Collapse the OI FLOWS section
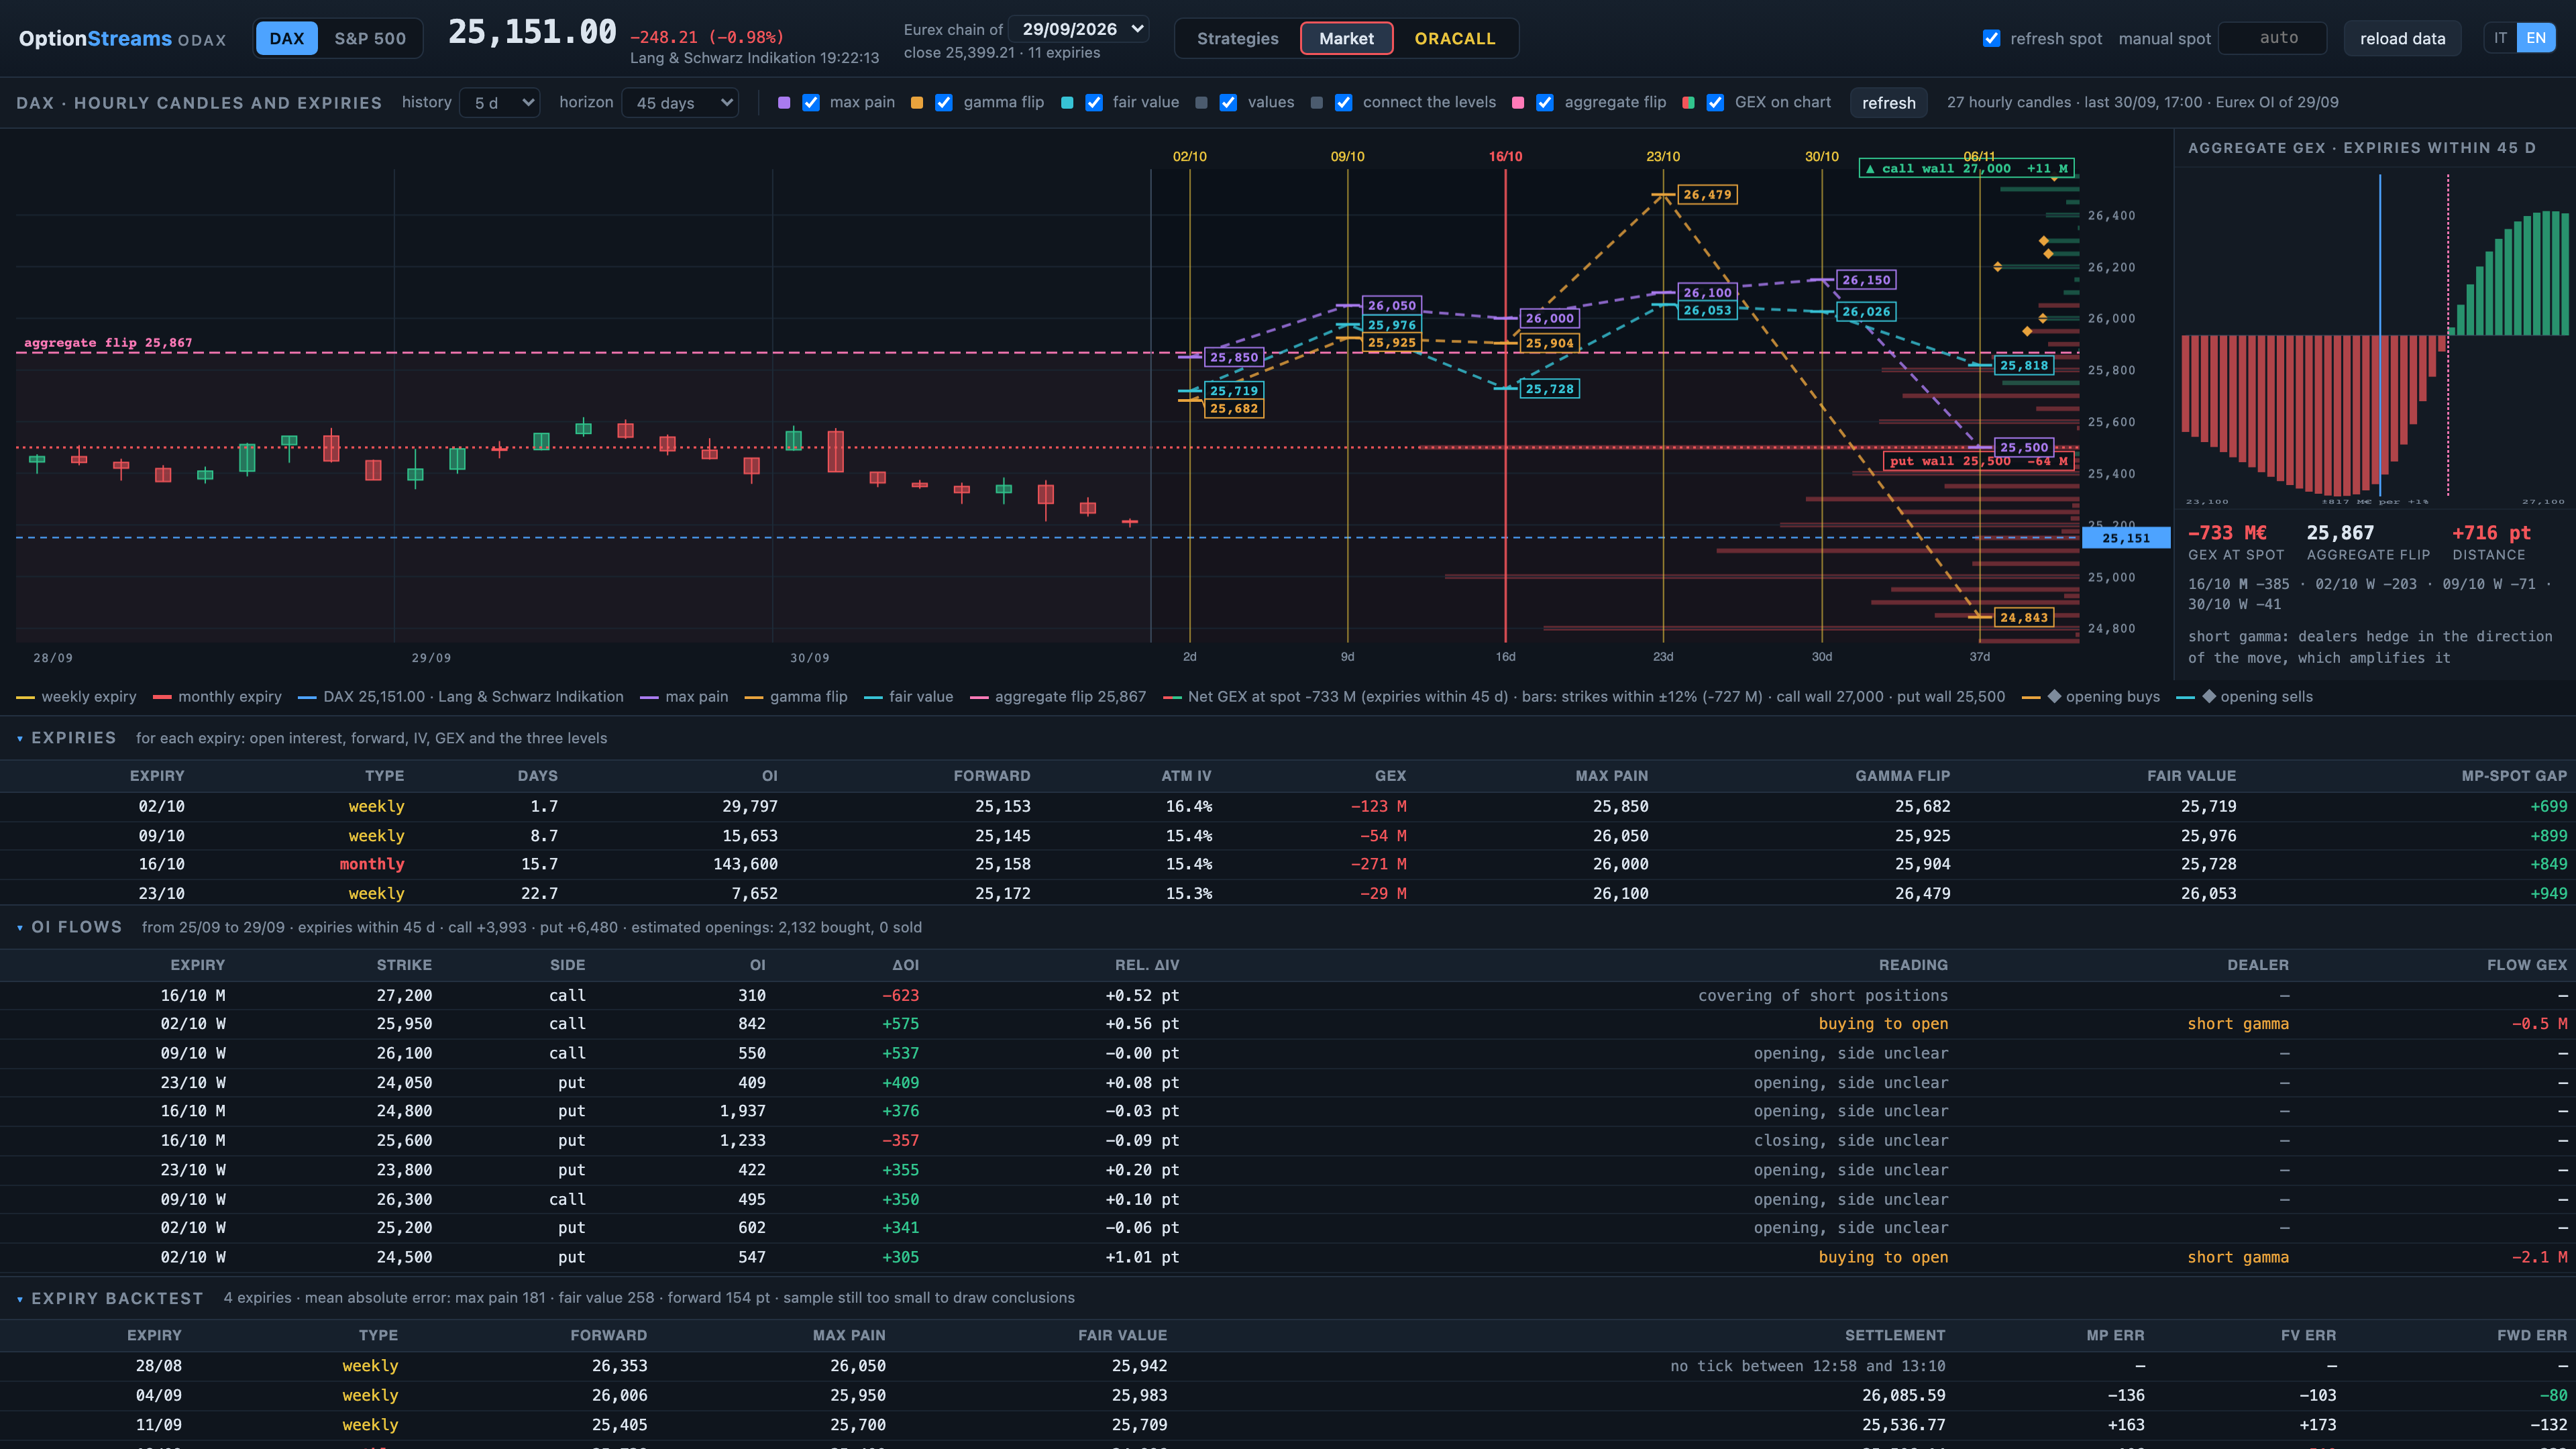Screen dimensions: 2576x1449 pyautogui.click(x=20, y=927)
